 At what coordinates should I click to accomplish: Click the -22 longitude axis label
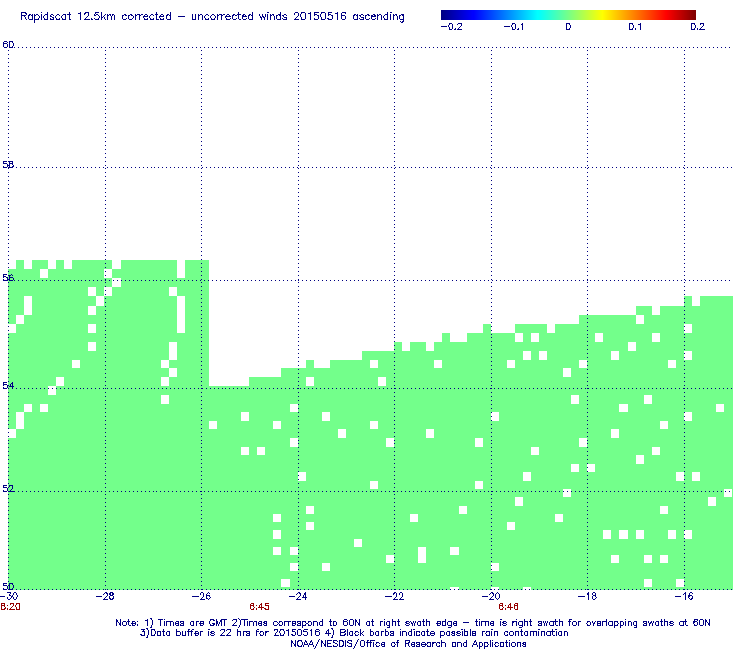(394, 597)
